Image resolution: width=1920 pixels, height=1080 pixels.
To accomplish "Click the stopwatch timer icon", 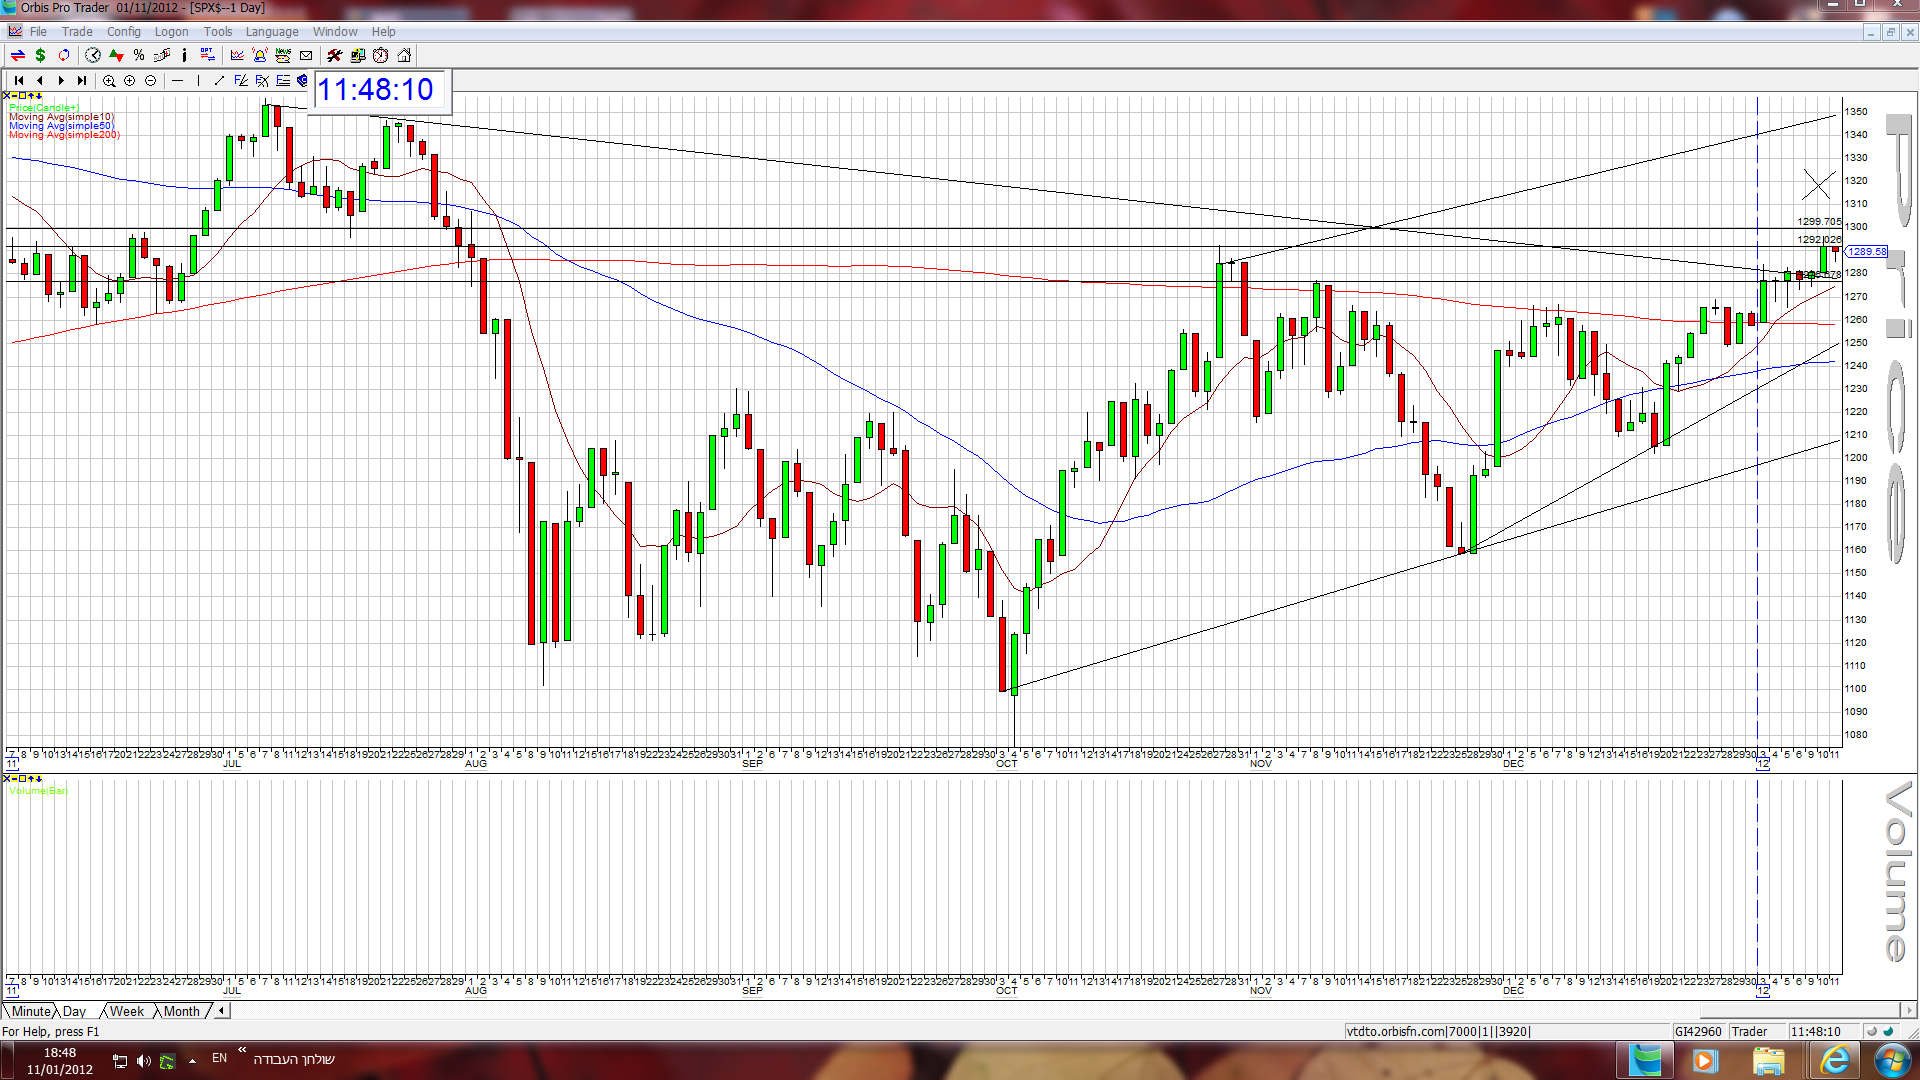I will (x=381, y=56).
